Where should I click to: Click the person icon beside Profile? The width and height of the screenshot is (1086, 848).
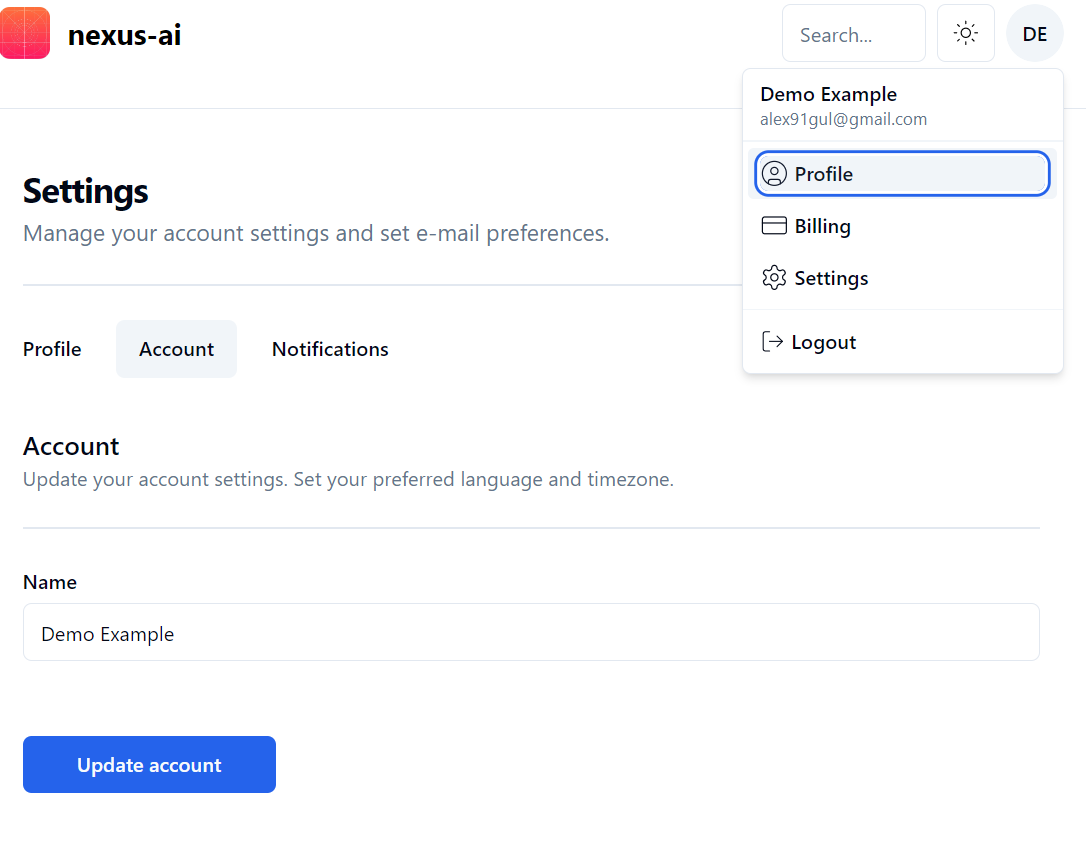pos(774,174)
